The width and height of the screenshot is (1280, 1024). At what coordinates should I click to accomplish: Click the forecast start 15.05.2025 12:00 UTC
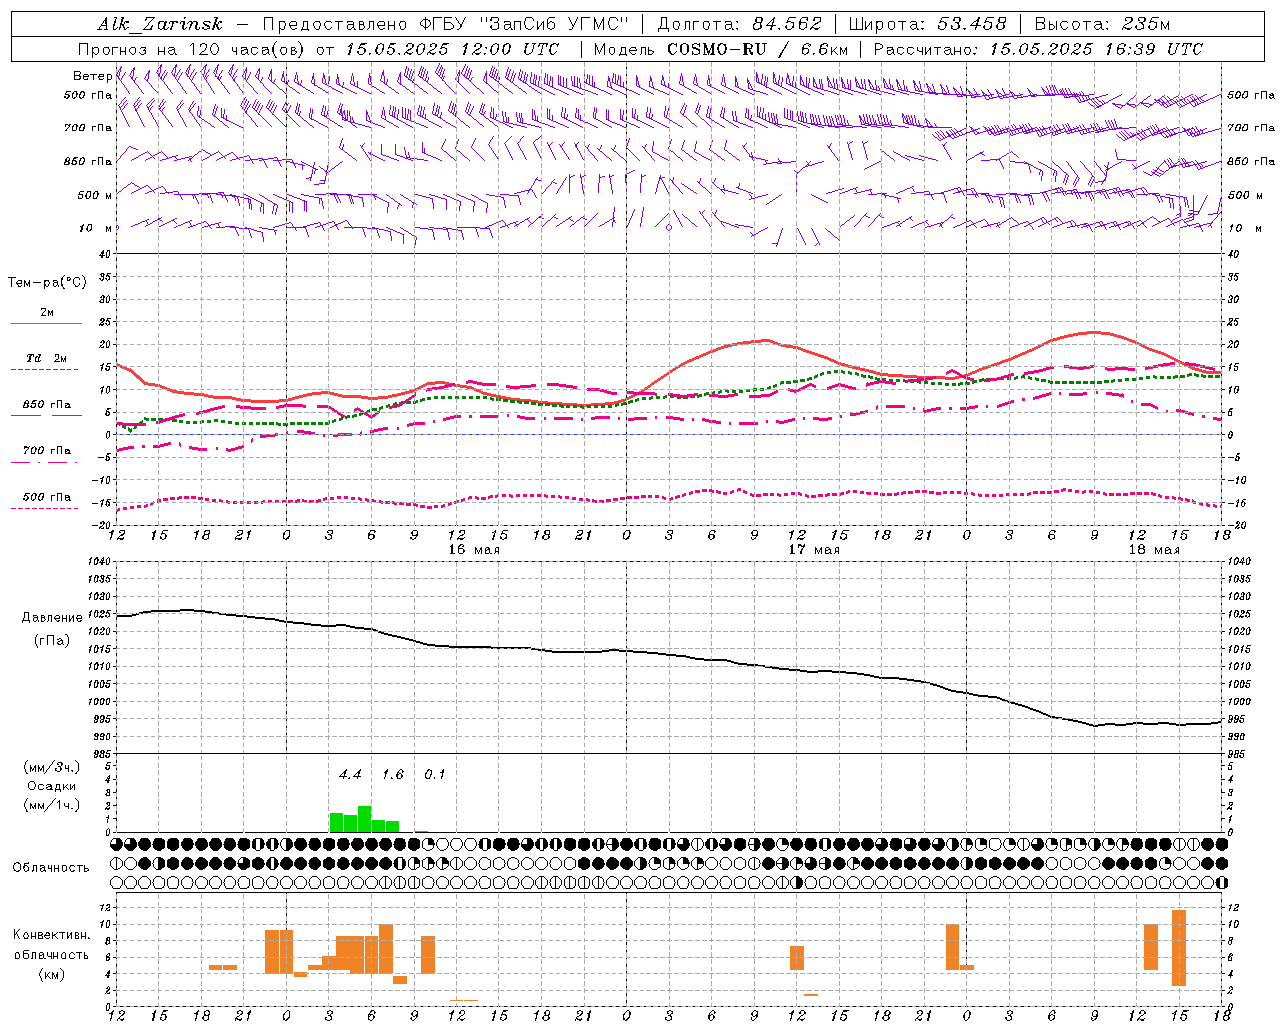point(452,49)
